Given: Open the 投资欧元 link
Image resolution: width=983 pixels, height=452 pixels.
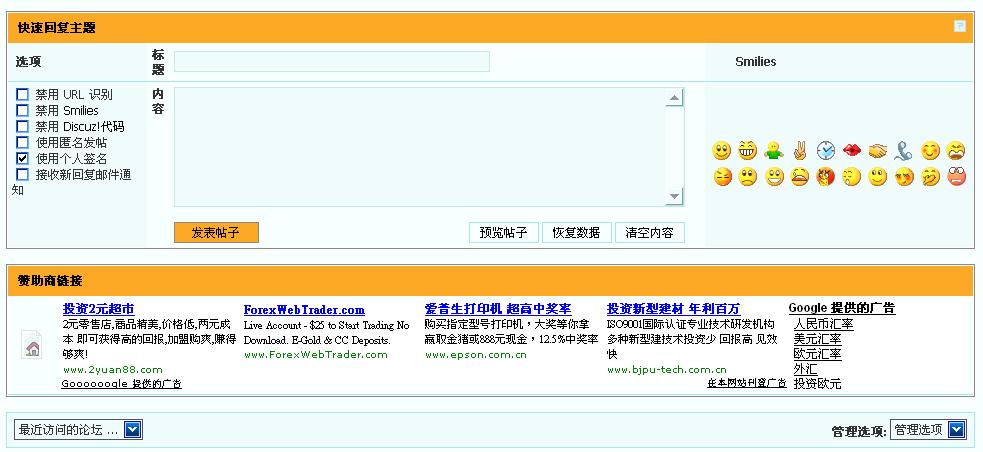Looking at the screenshot, I should point(817,384).
